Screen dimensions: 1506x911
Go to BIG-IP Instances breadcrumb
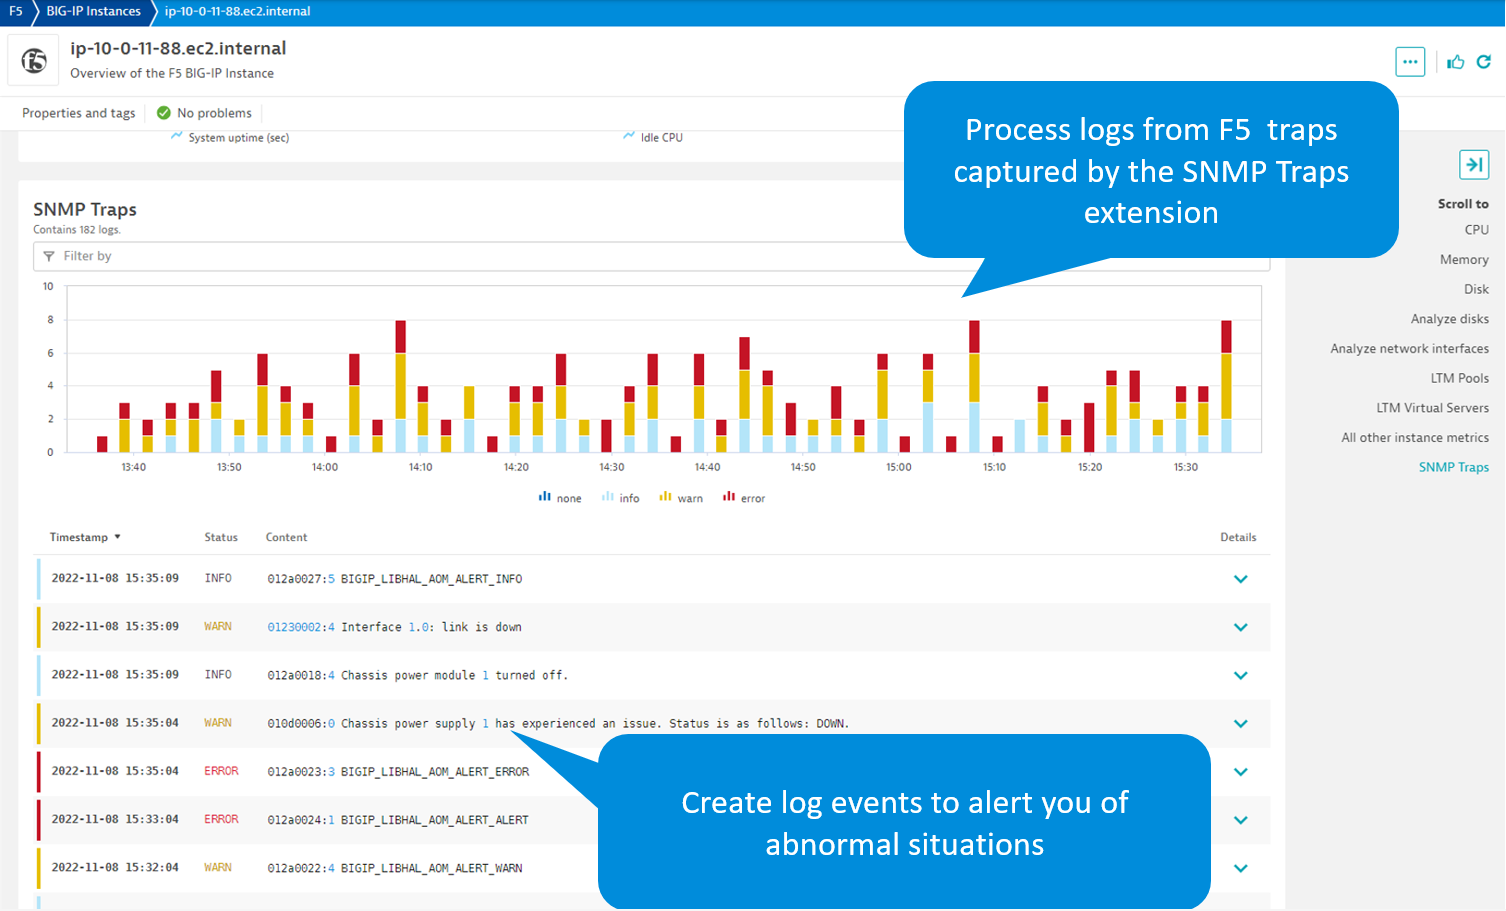tap(93, 12)
